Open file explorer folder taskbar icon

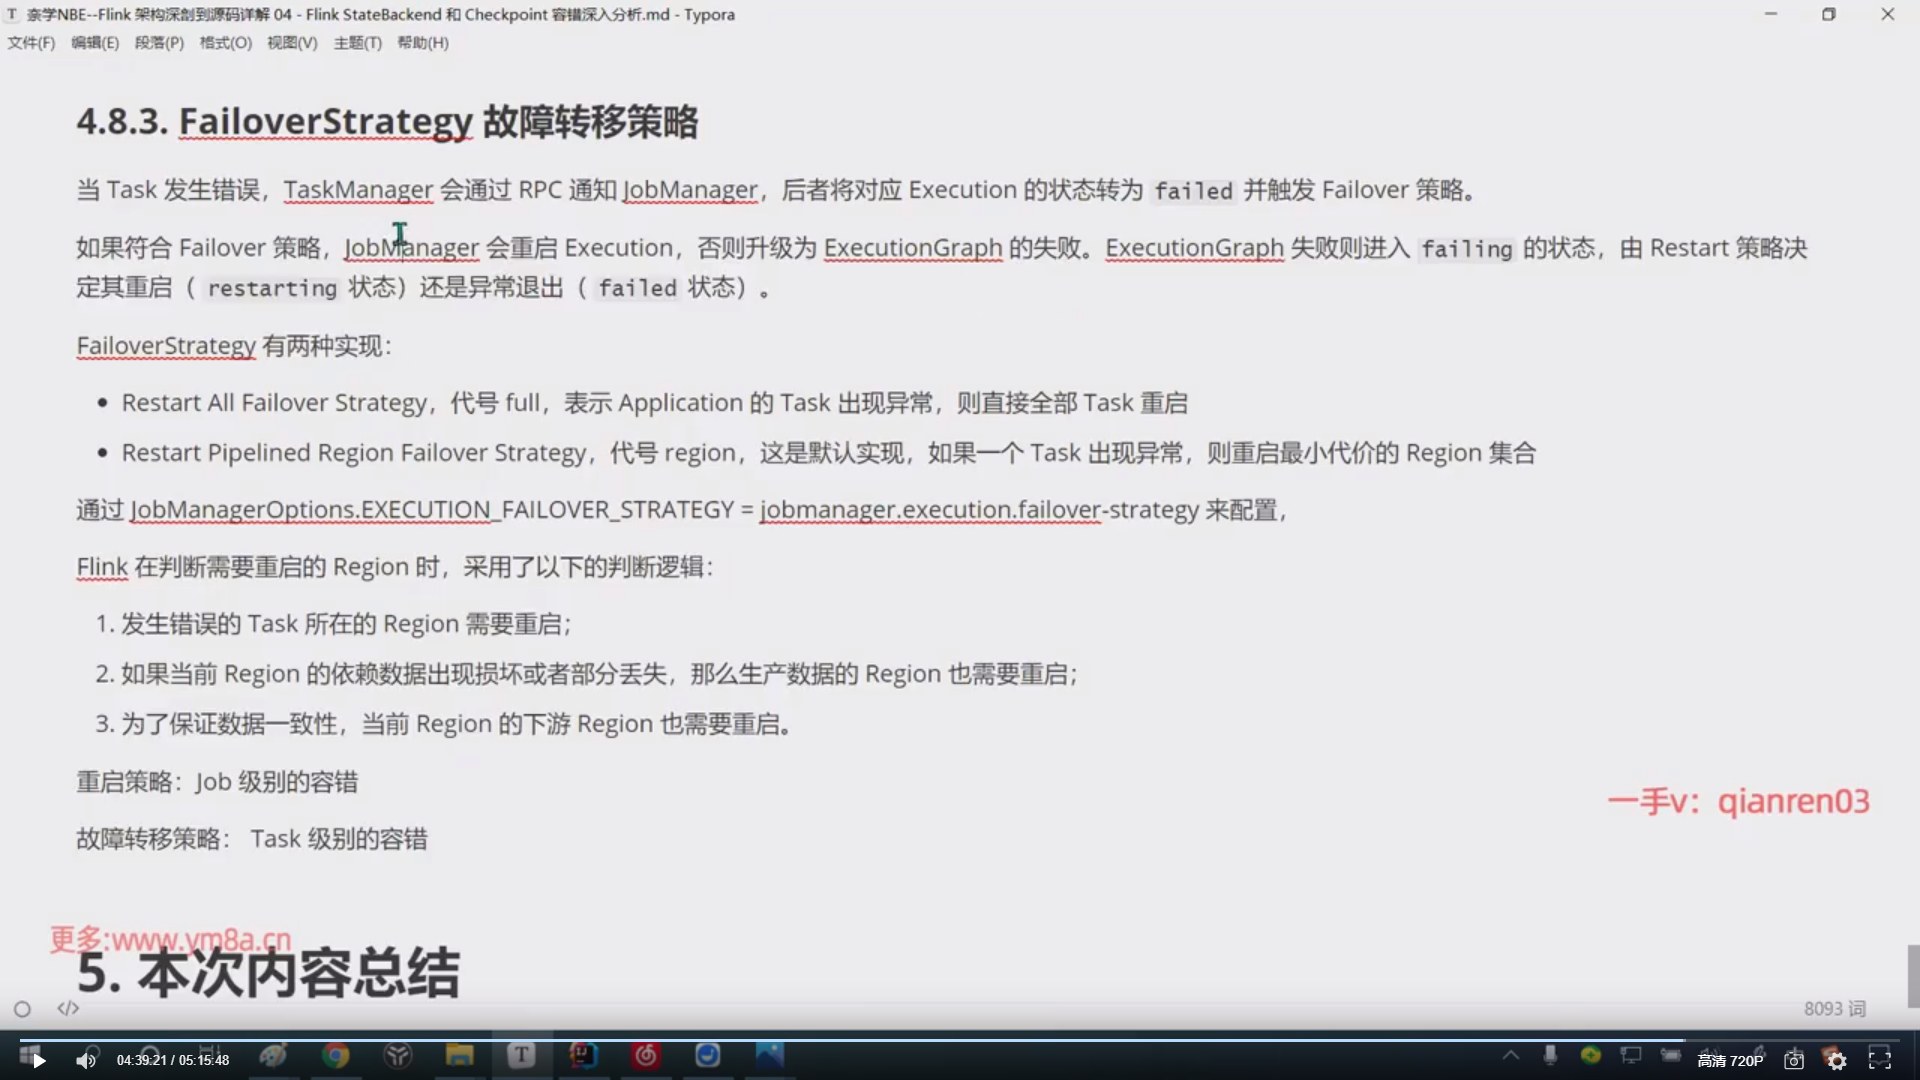click(459, 1055)
